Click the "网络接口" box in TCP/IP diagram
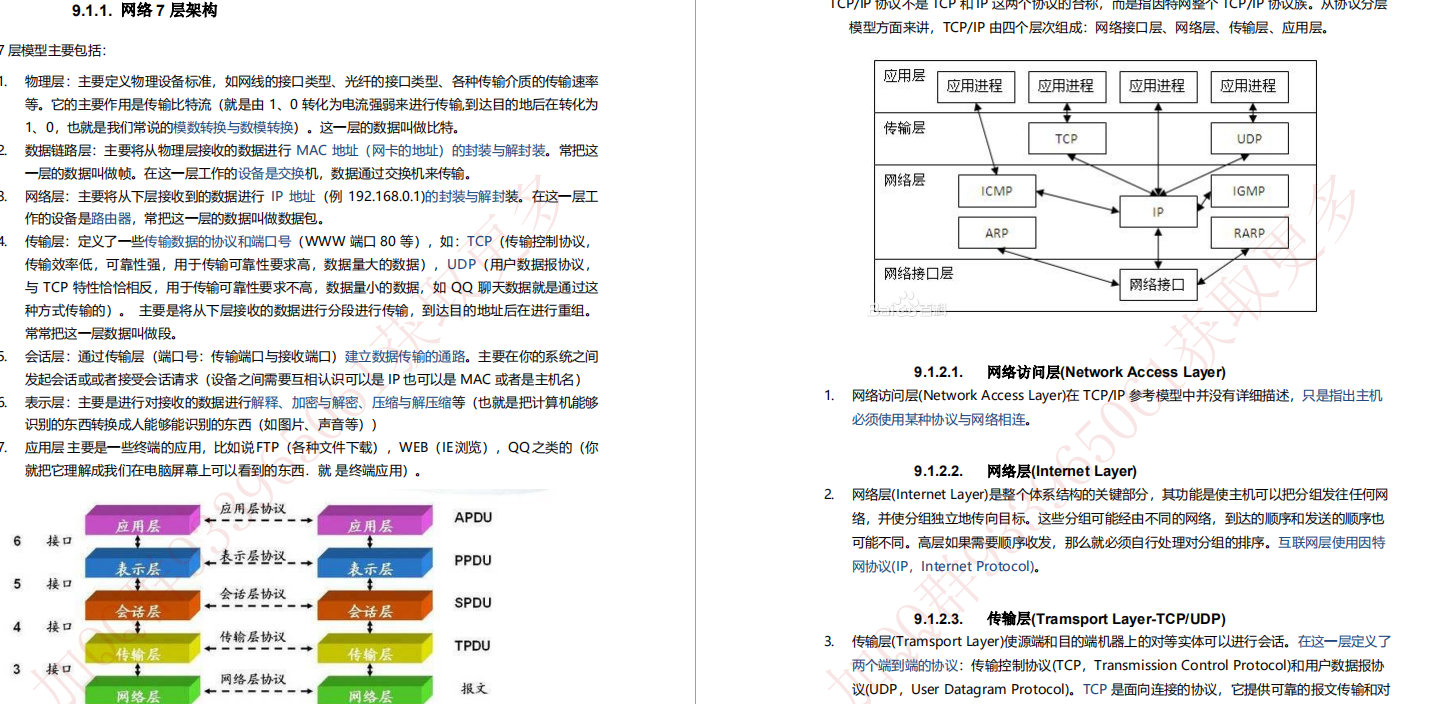This screenshot has height=704, width=1432. point(1157,285)
